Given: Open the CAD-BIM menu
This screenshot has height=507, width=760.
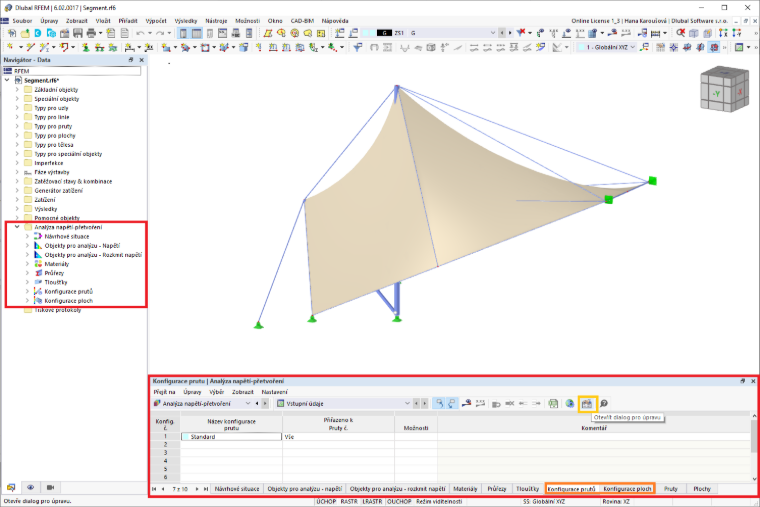Looking at the screenshot, I should pyautogui.click(x=302, y=21).
